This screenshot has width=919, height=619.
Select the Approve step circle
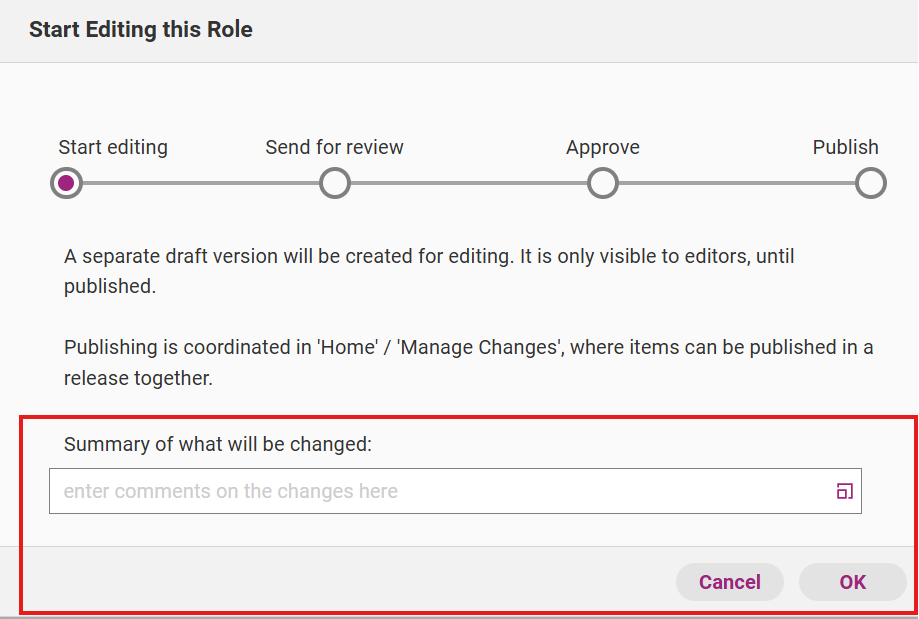click(603, 183)
